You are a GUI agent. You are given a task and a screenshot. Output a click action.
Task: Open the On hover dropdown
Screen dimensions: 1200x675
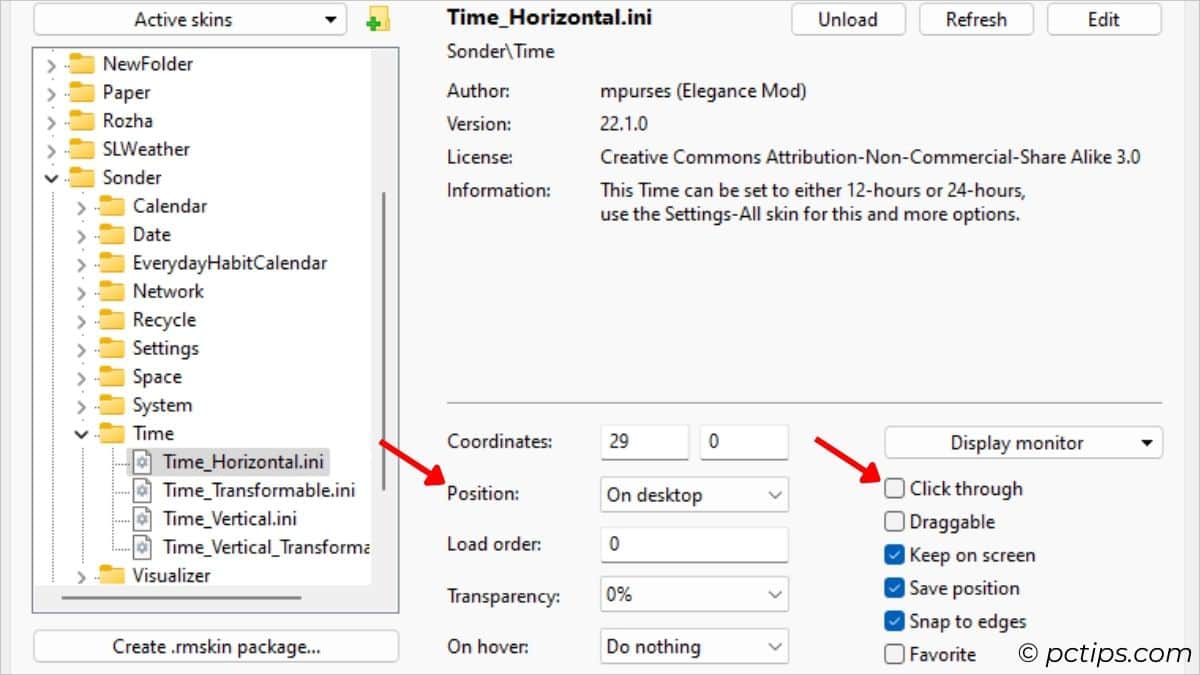(693, 646)
